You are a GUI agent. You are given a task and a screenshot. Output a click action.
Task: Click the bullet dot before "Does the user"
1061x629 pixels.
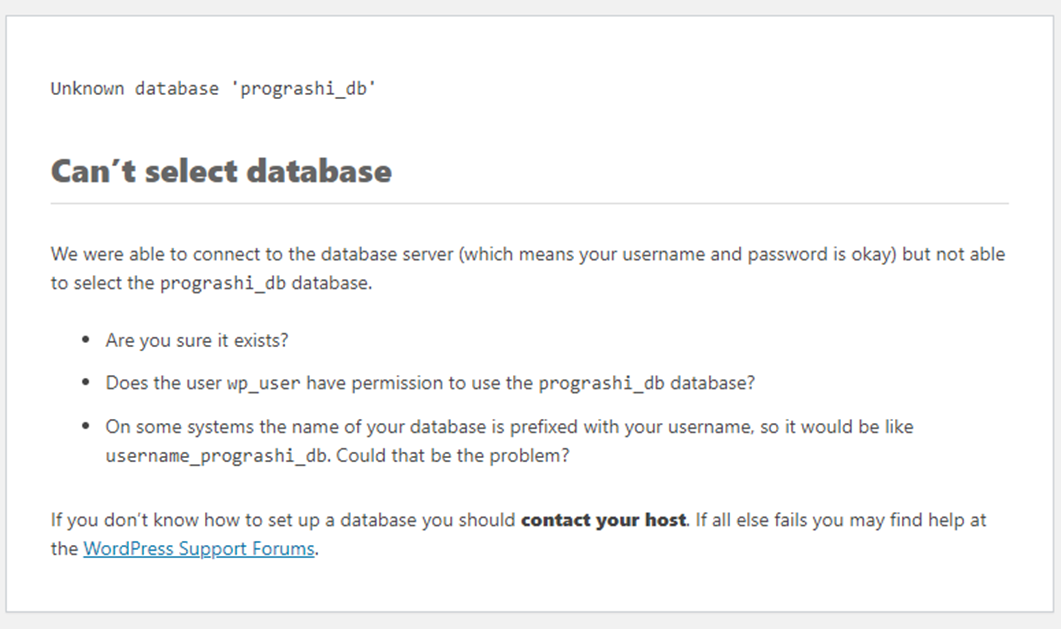coord(87,384)
